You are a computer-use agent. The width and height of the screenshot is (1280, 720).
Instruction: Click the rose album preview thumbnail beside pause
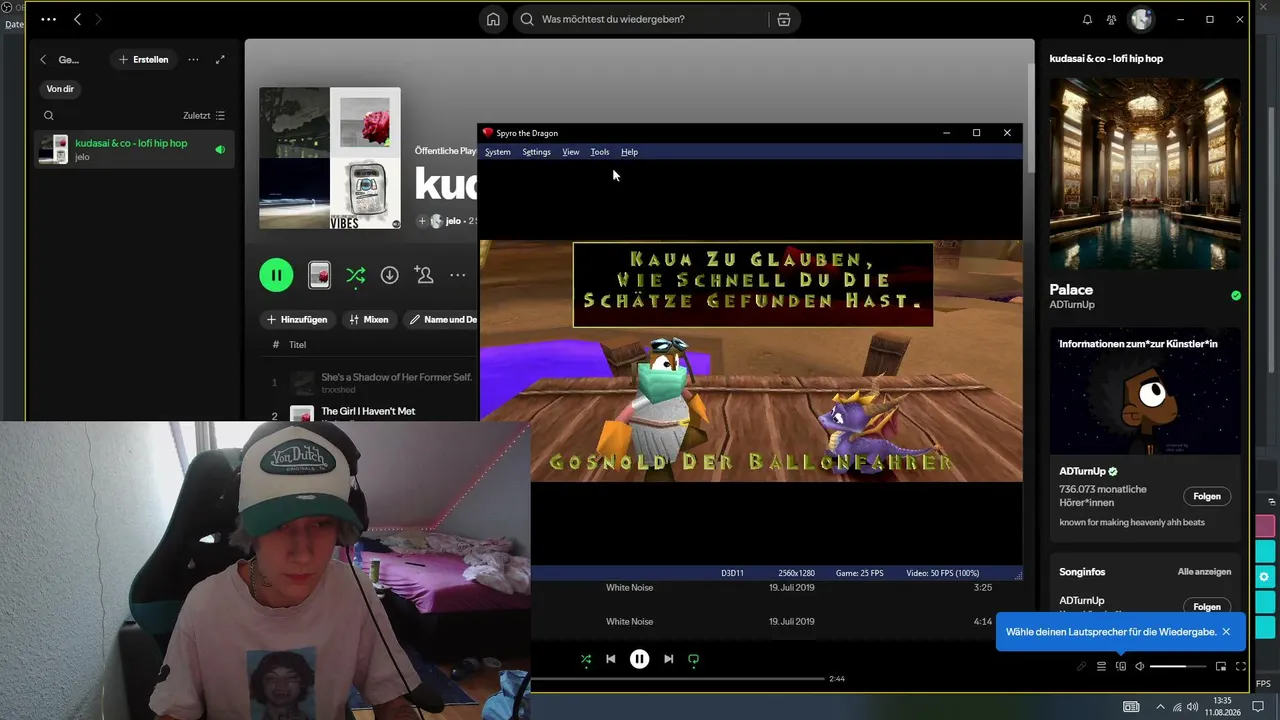click(319, 275)
